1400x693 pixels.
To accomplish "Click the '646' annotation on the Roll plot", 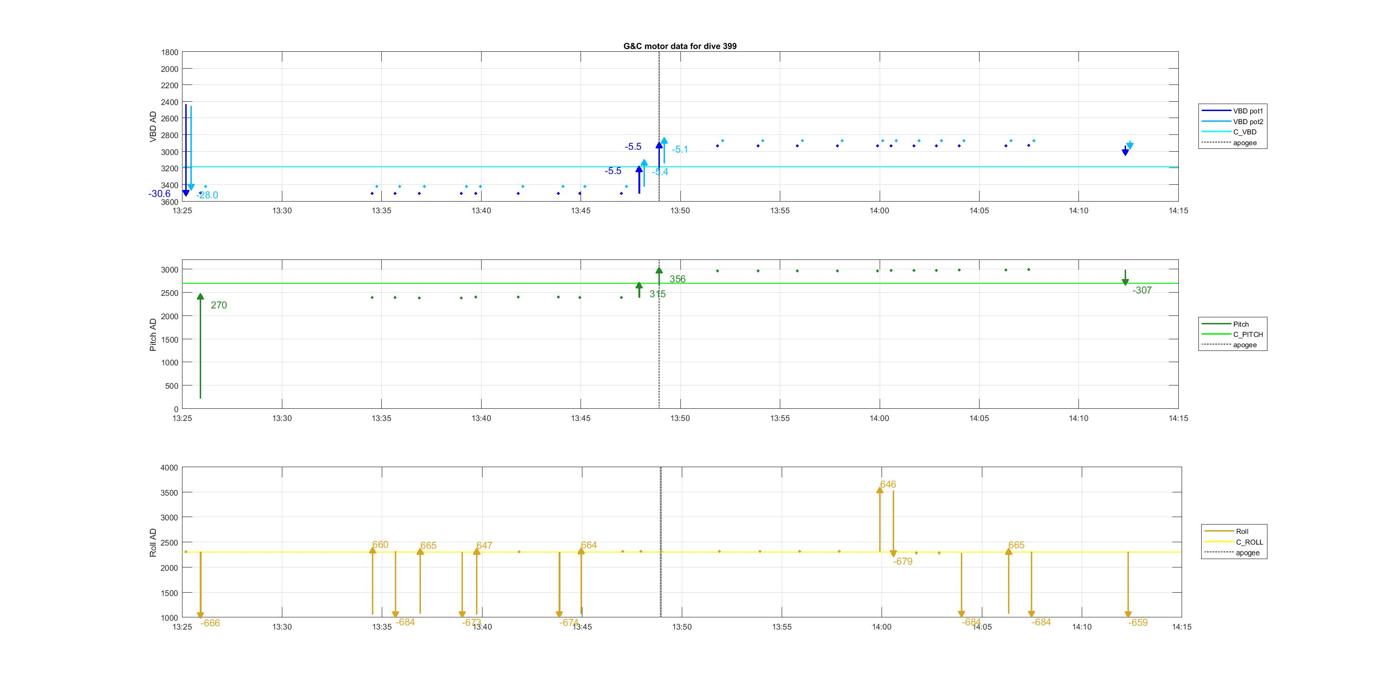I will 888,484.
